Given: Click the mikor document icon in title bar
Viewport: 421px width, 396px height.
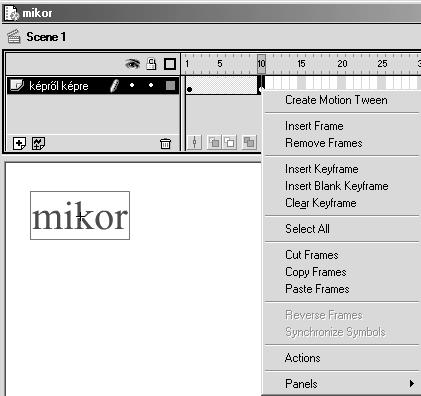Looking at the screenshot, I should [11, 13].
